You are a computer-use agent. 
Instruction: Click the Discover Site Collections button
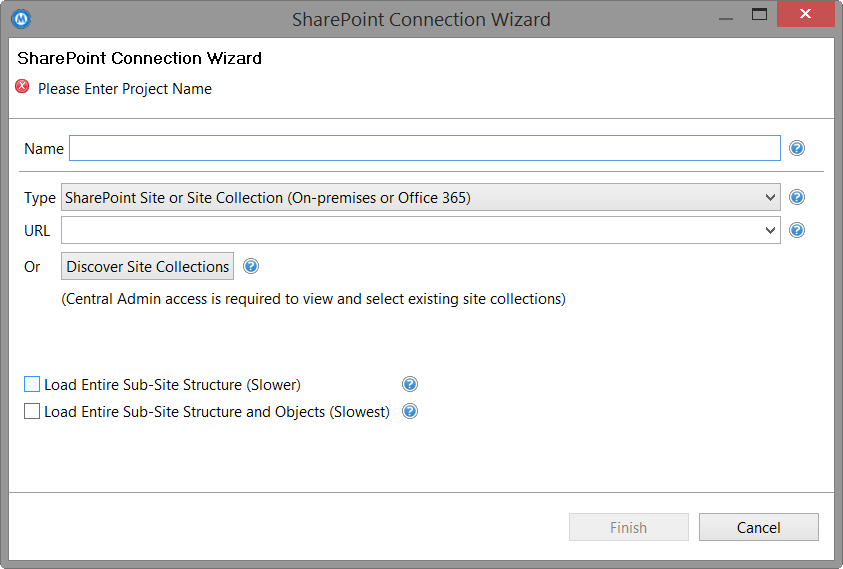(x=147, y=266)
